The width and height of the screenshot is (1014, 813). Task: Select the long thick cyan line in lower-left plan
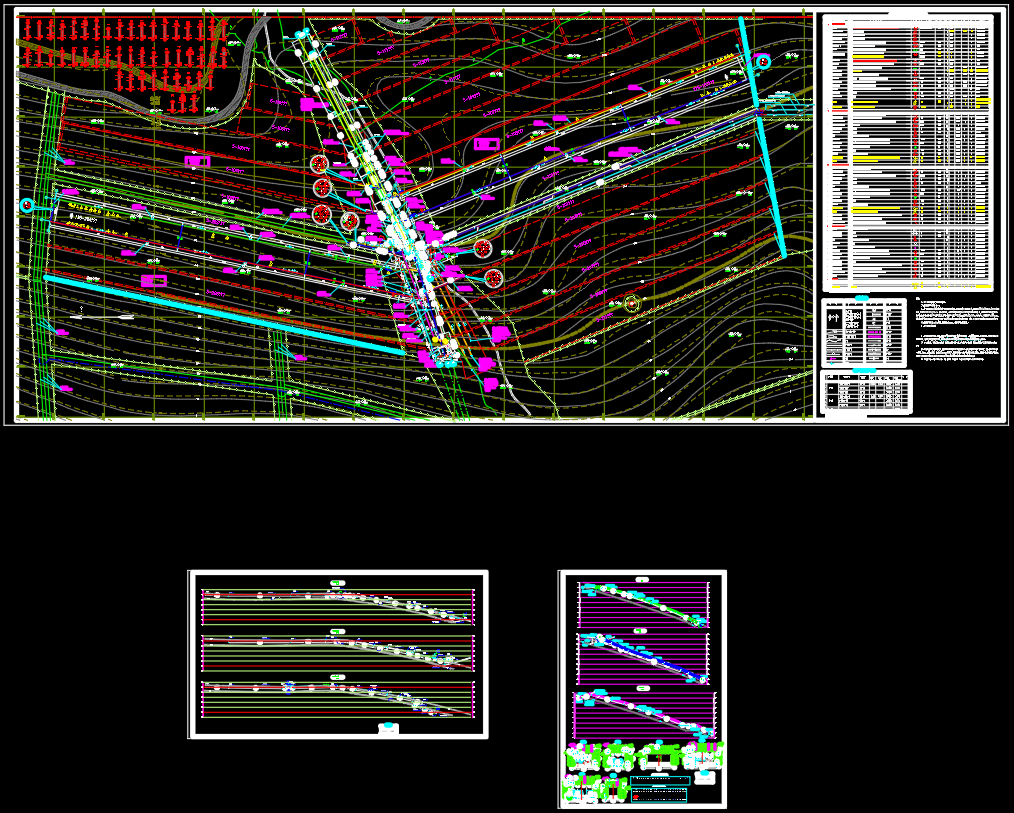(x=224, y=315)
